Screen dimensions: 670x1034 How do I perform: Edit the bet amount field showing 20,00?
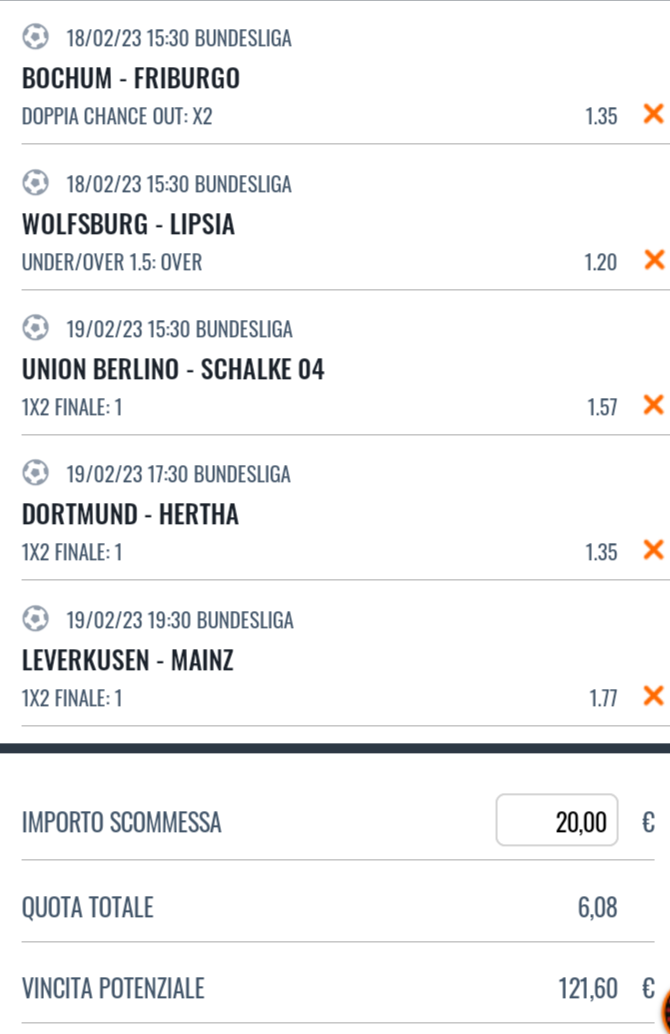(x=557, y=821)
